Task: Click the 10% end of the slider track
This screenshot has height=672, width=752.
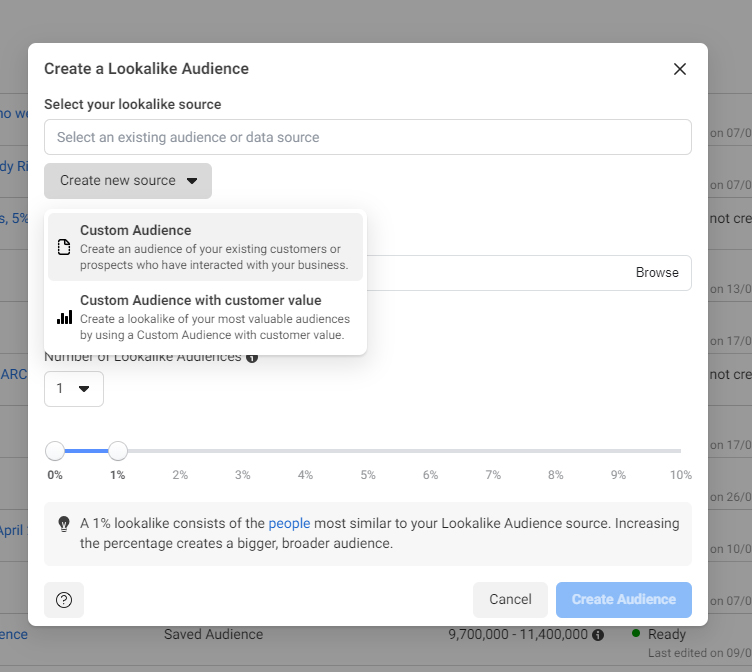Action: coord(680,452)
